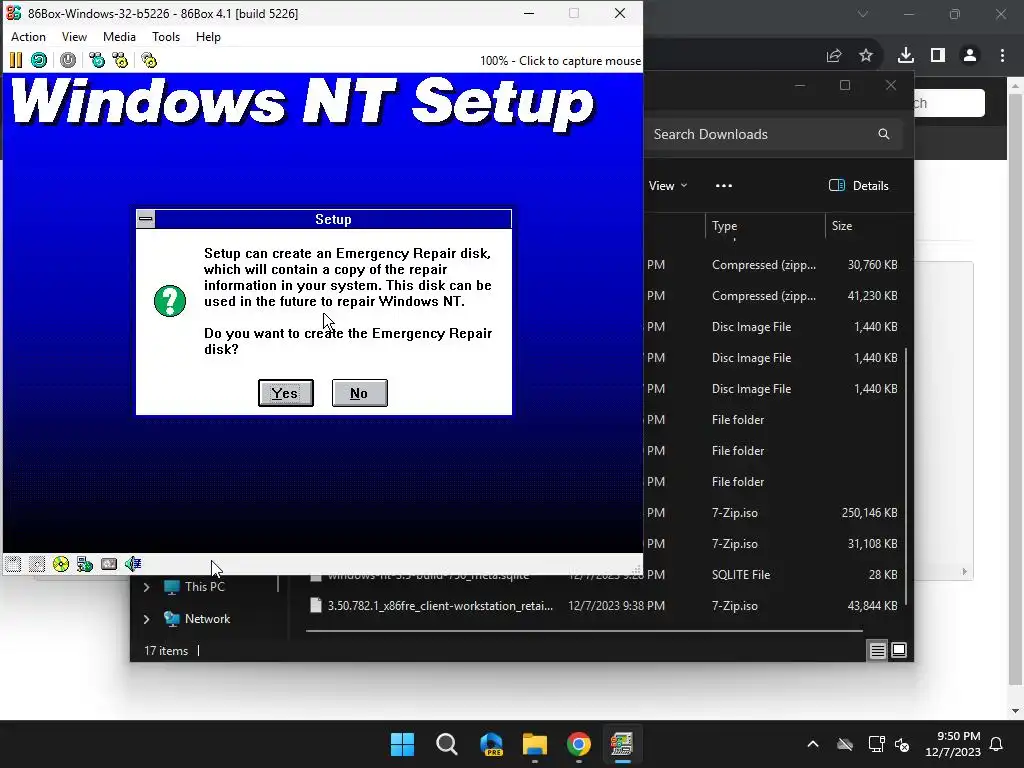Click the ACPI shutdown power icon
The height and width of the screenshot is (768, 1024).
click(x=68, y=60)
